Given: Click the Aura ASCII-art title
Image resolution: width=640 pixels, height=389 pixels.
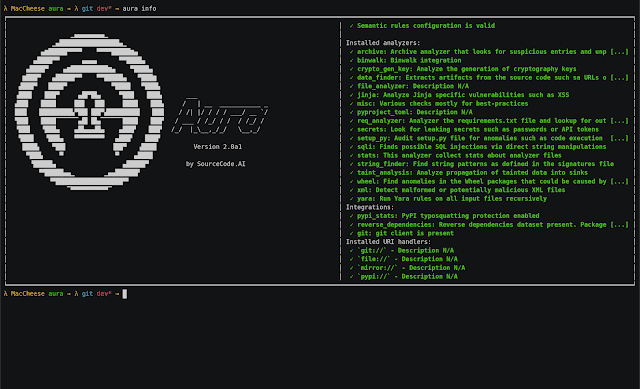Looking at the screenshot, I should coord(220,116).
